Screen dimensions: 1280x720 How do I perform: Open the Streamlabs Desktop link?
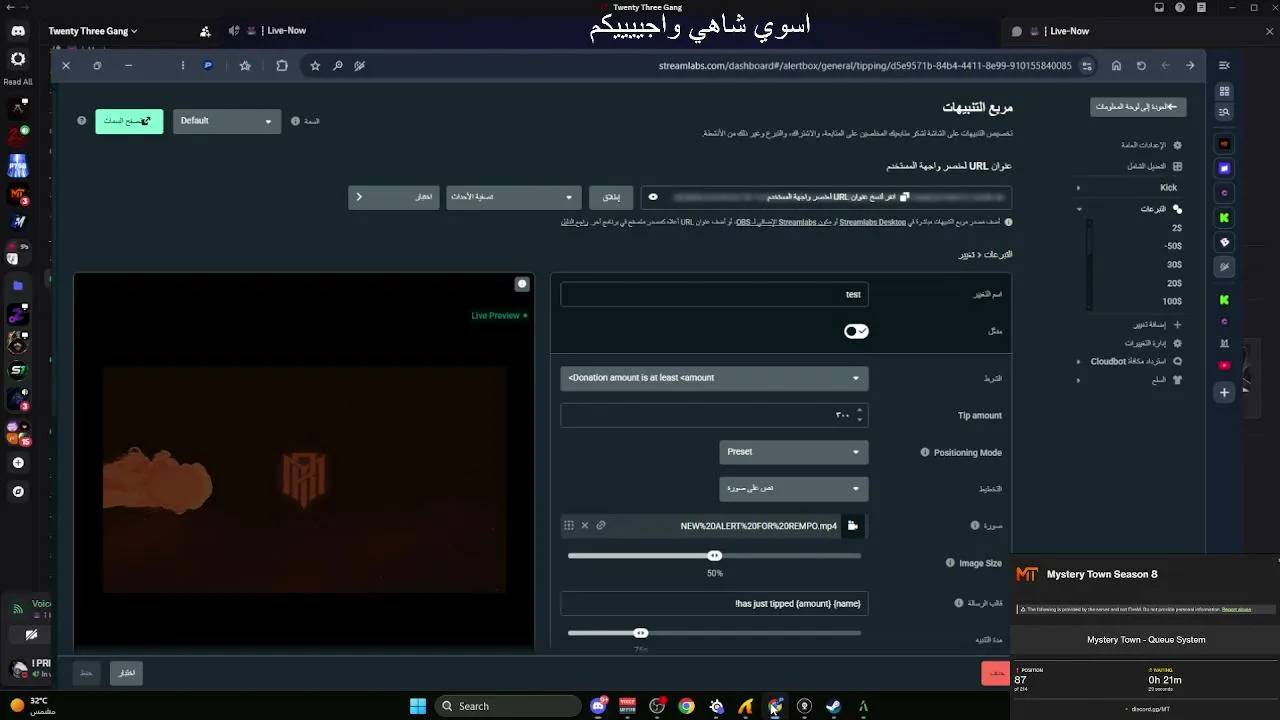(872, 222)
